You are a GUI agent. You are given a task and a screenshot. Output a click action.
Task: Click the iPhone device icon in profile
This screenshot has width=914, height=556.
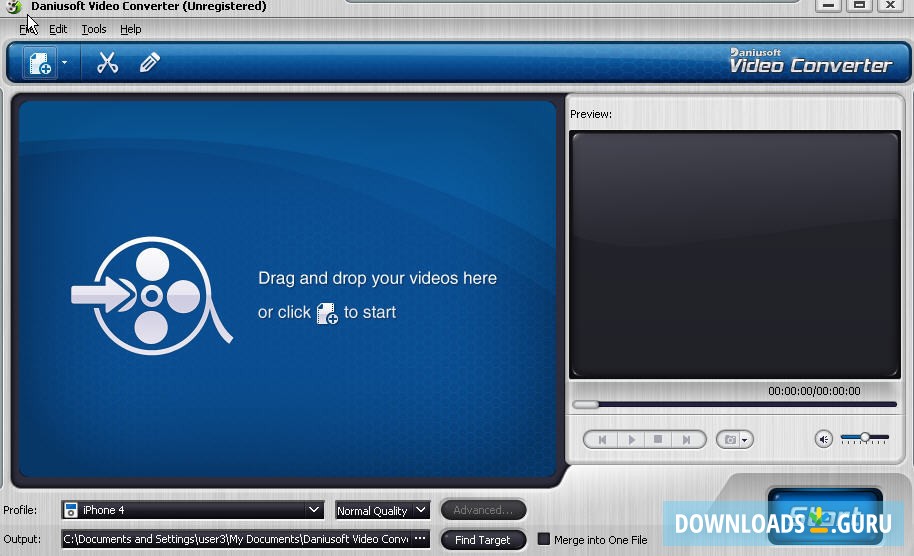coord(71,510)
